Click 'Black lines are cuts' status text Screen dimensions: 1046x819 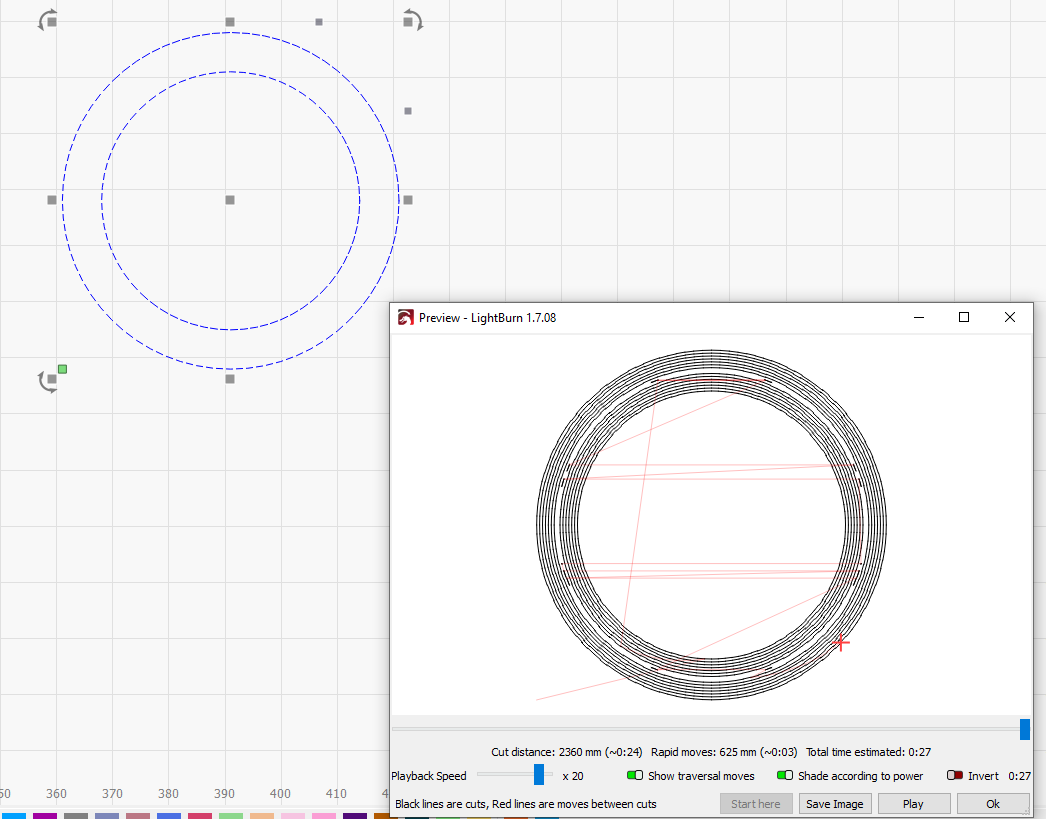pos(442,804)
